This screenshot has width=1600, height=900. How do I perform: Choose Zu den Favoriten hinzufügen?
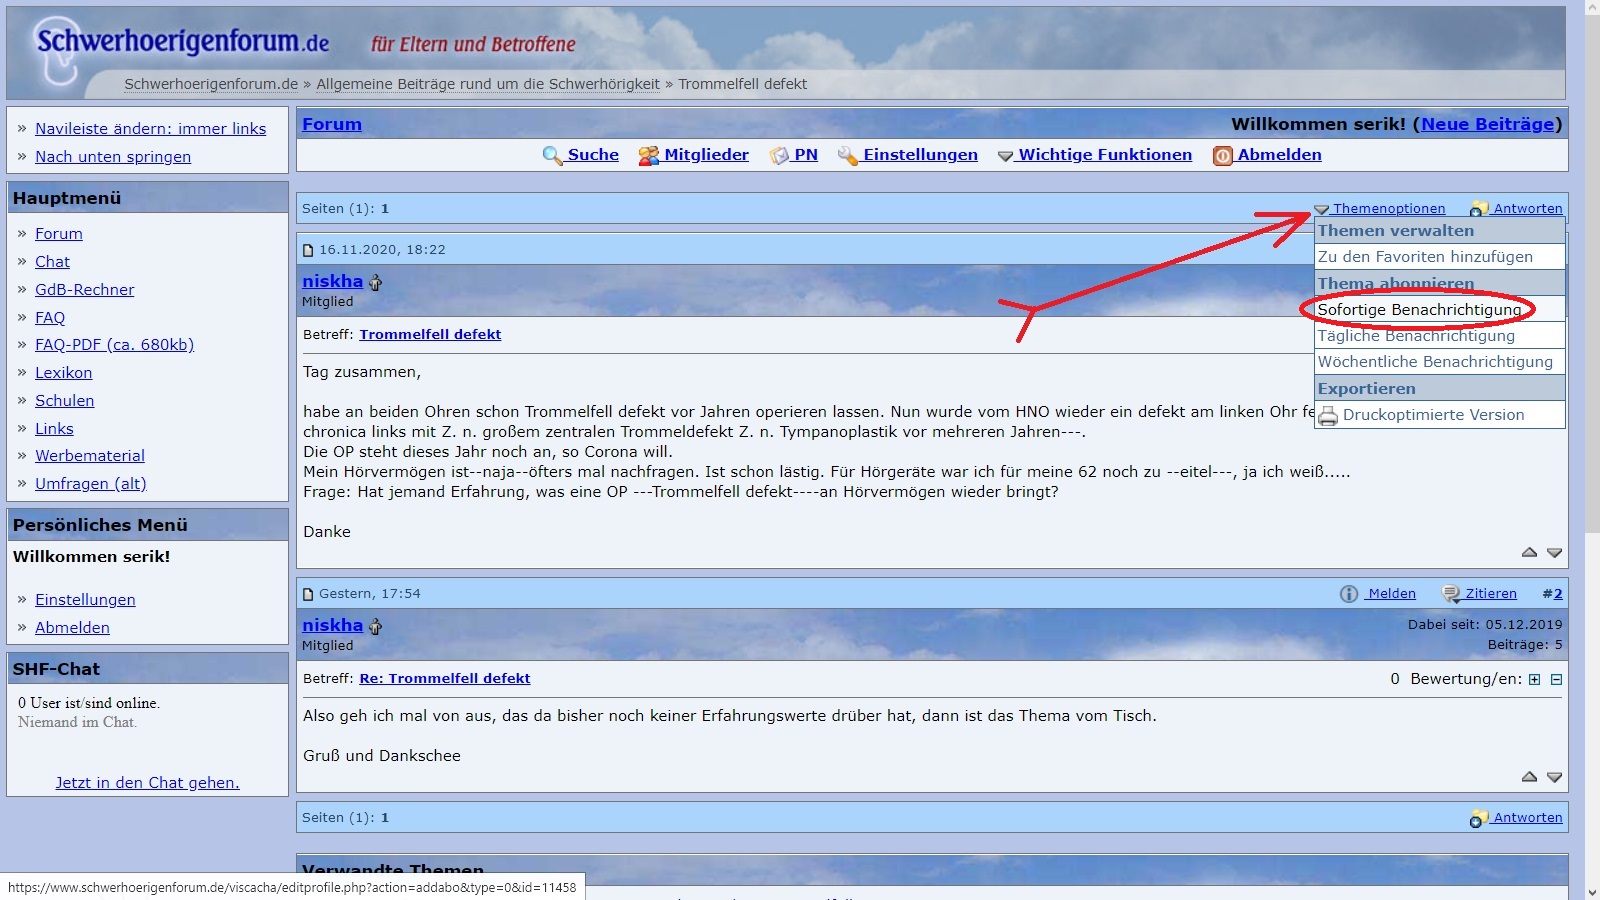click(x=1425, y=257)
